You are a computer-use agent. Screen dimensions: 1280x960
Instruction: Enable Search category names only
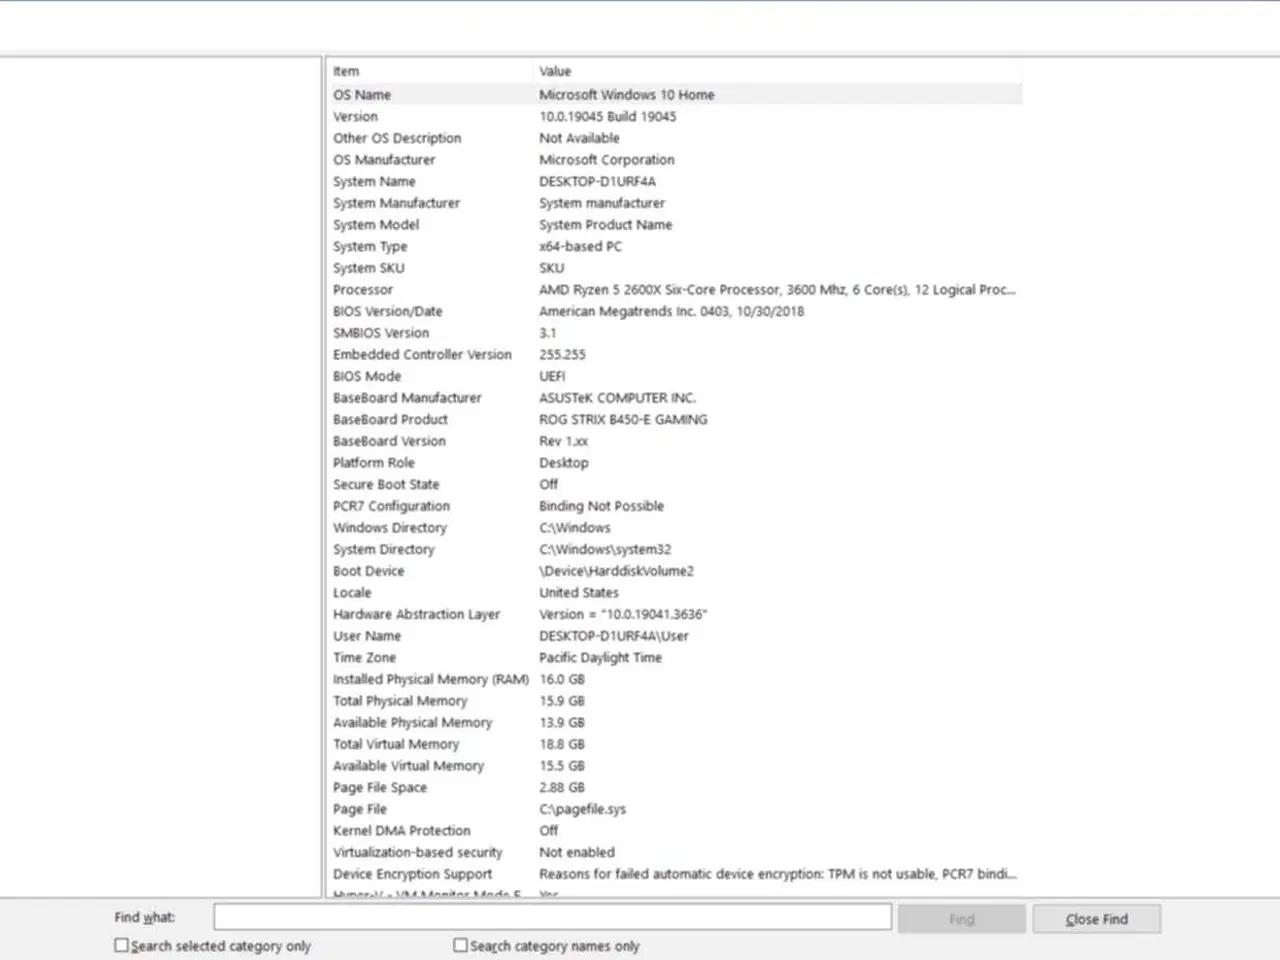(460, 944)
